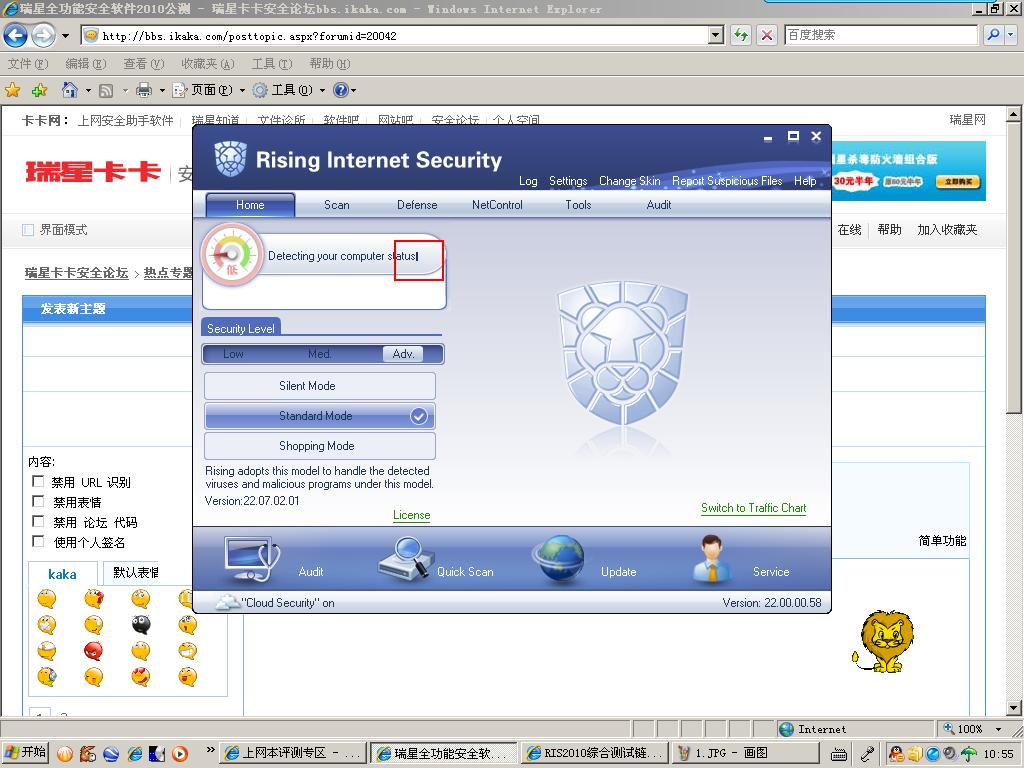The height and width of the screenshot is (768, 1024).
Task: Open the Home icon dropdown arrow
Action: coord(88,90)
